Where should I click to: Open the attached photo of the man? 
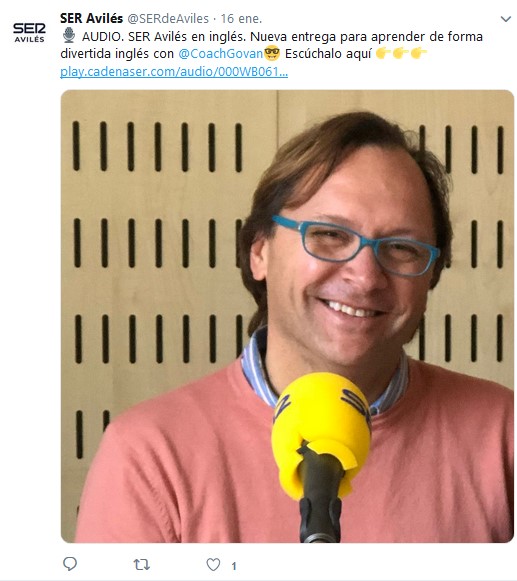tap(287, 316)
